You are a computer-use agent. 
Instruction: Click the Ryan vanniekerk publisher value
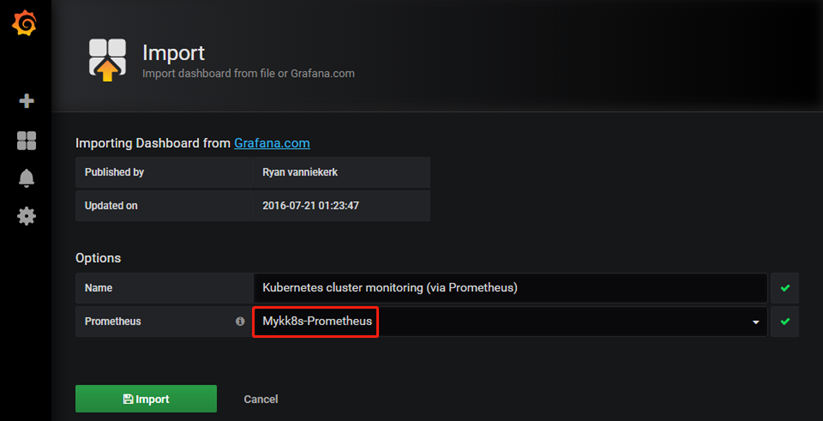[300, 172]
